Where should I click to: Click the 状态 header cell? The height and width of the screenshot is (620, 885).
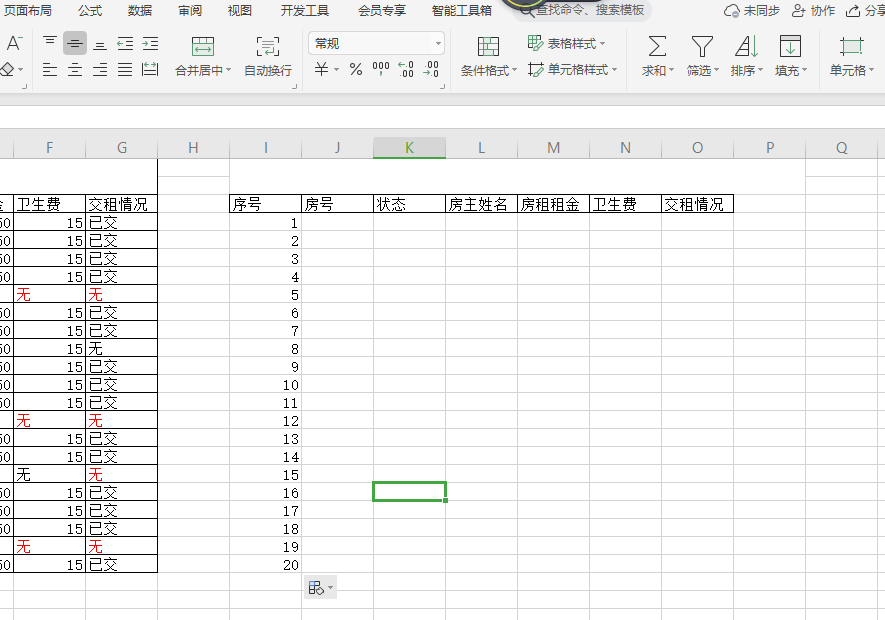click(409, 204)
